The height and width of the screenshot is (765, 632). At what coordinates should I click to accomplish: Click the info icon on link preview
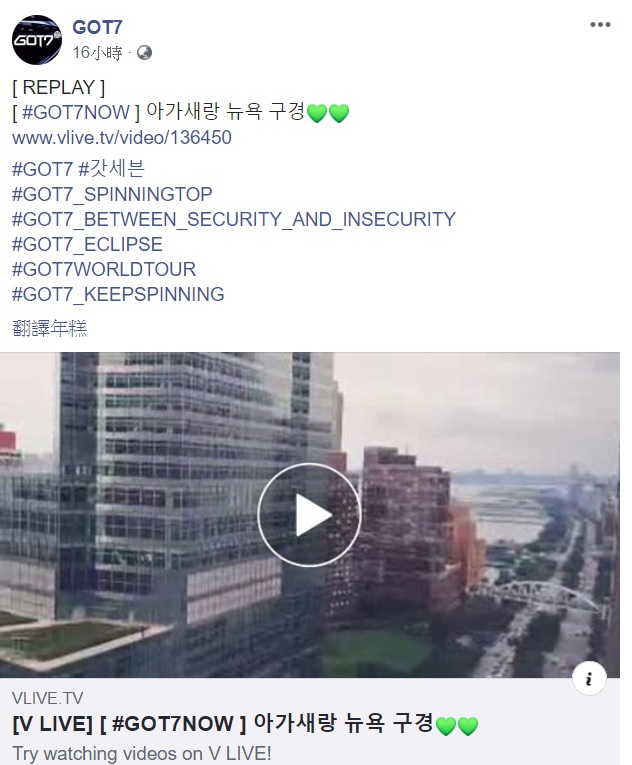589,678
